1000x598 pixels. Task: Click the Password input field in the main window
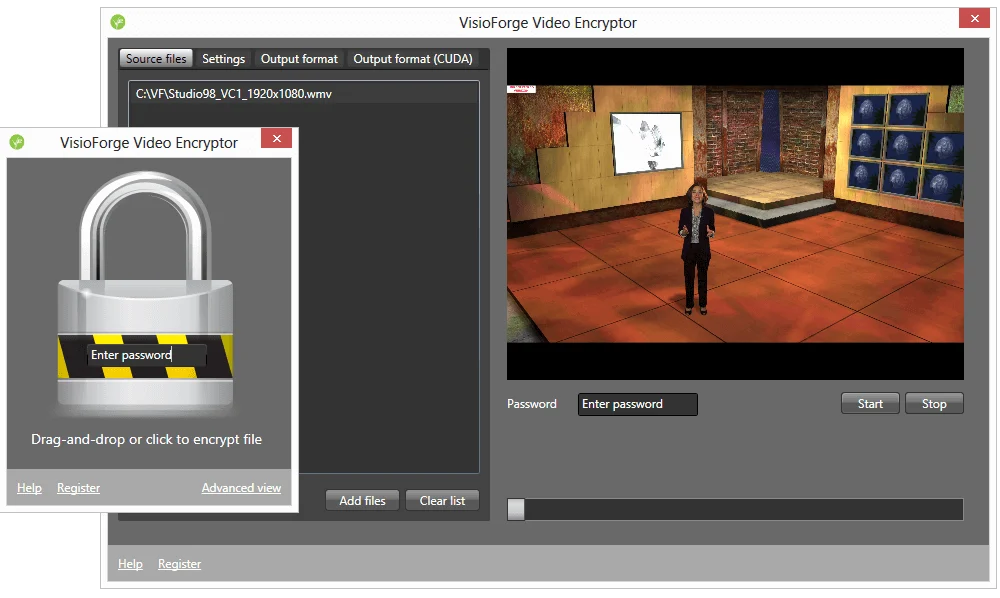coord(637,404)
